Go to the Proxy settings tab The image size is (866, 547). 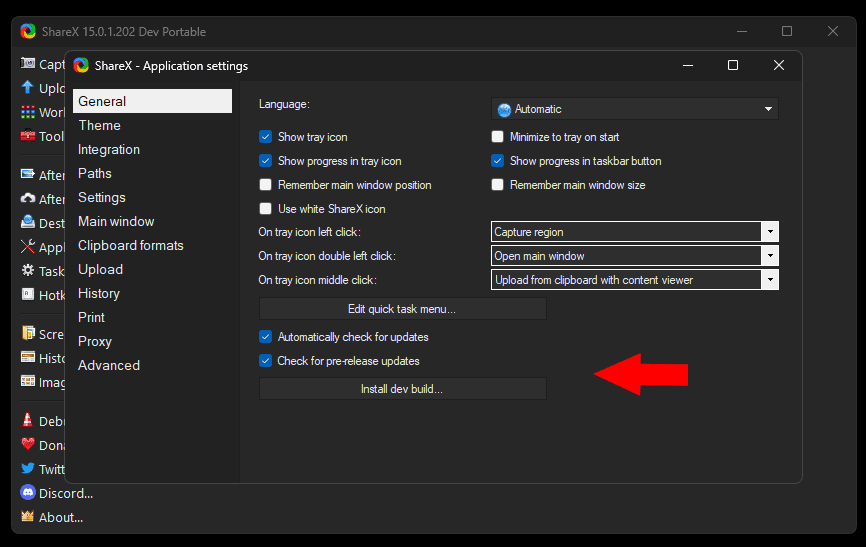point(152,341)
